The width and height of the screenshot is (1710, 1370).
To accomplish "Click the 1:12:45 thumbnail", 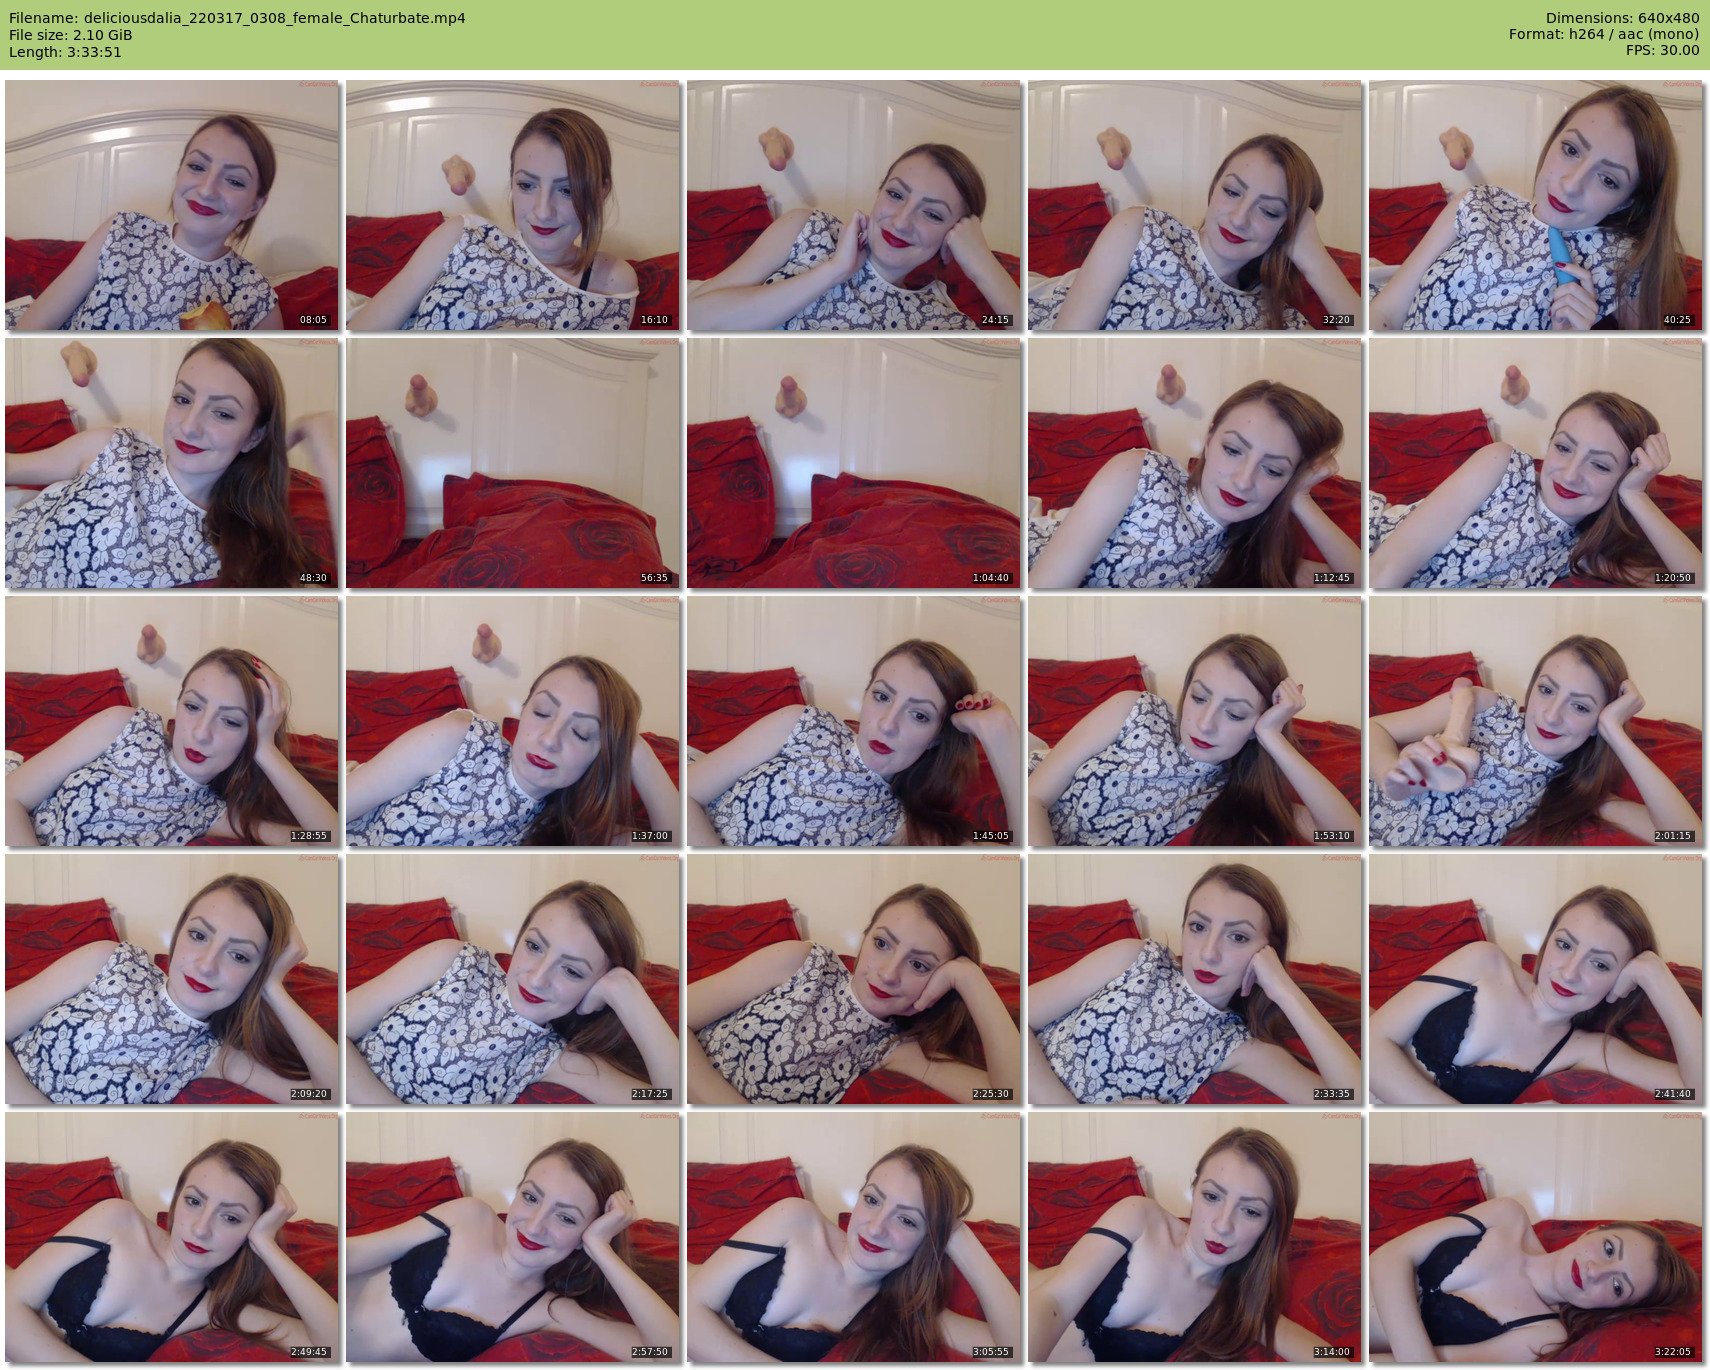I will point(1195,463).
